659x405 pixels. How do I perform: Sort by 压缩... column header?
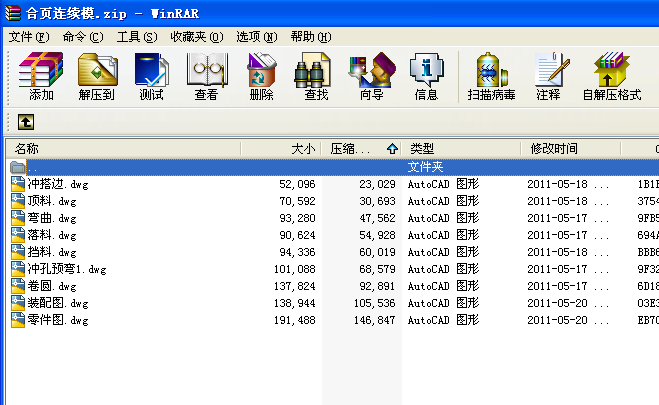[362, 149]
